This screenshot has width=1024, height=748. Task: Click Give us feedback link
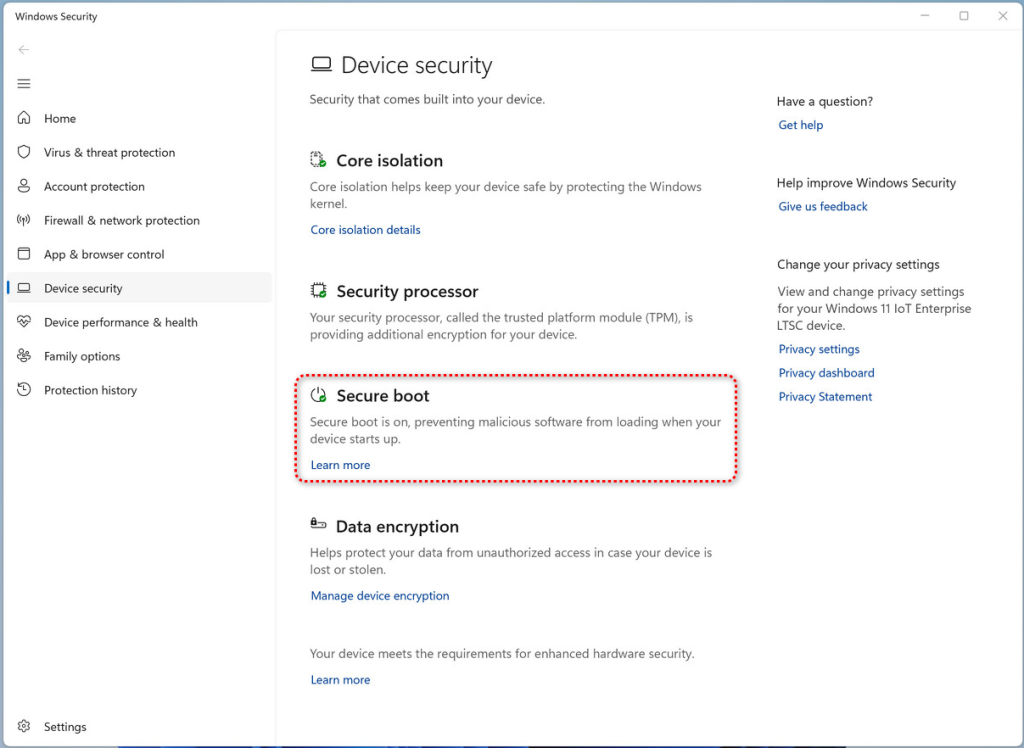(822, 206)
